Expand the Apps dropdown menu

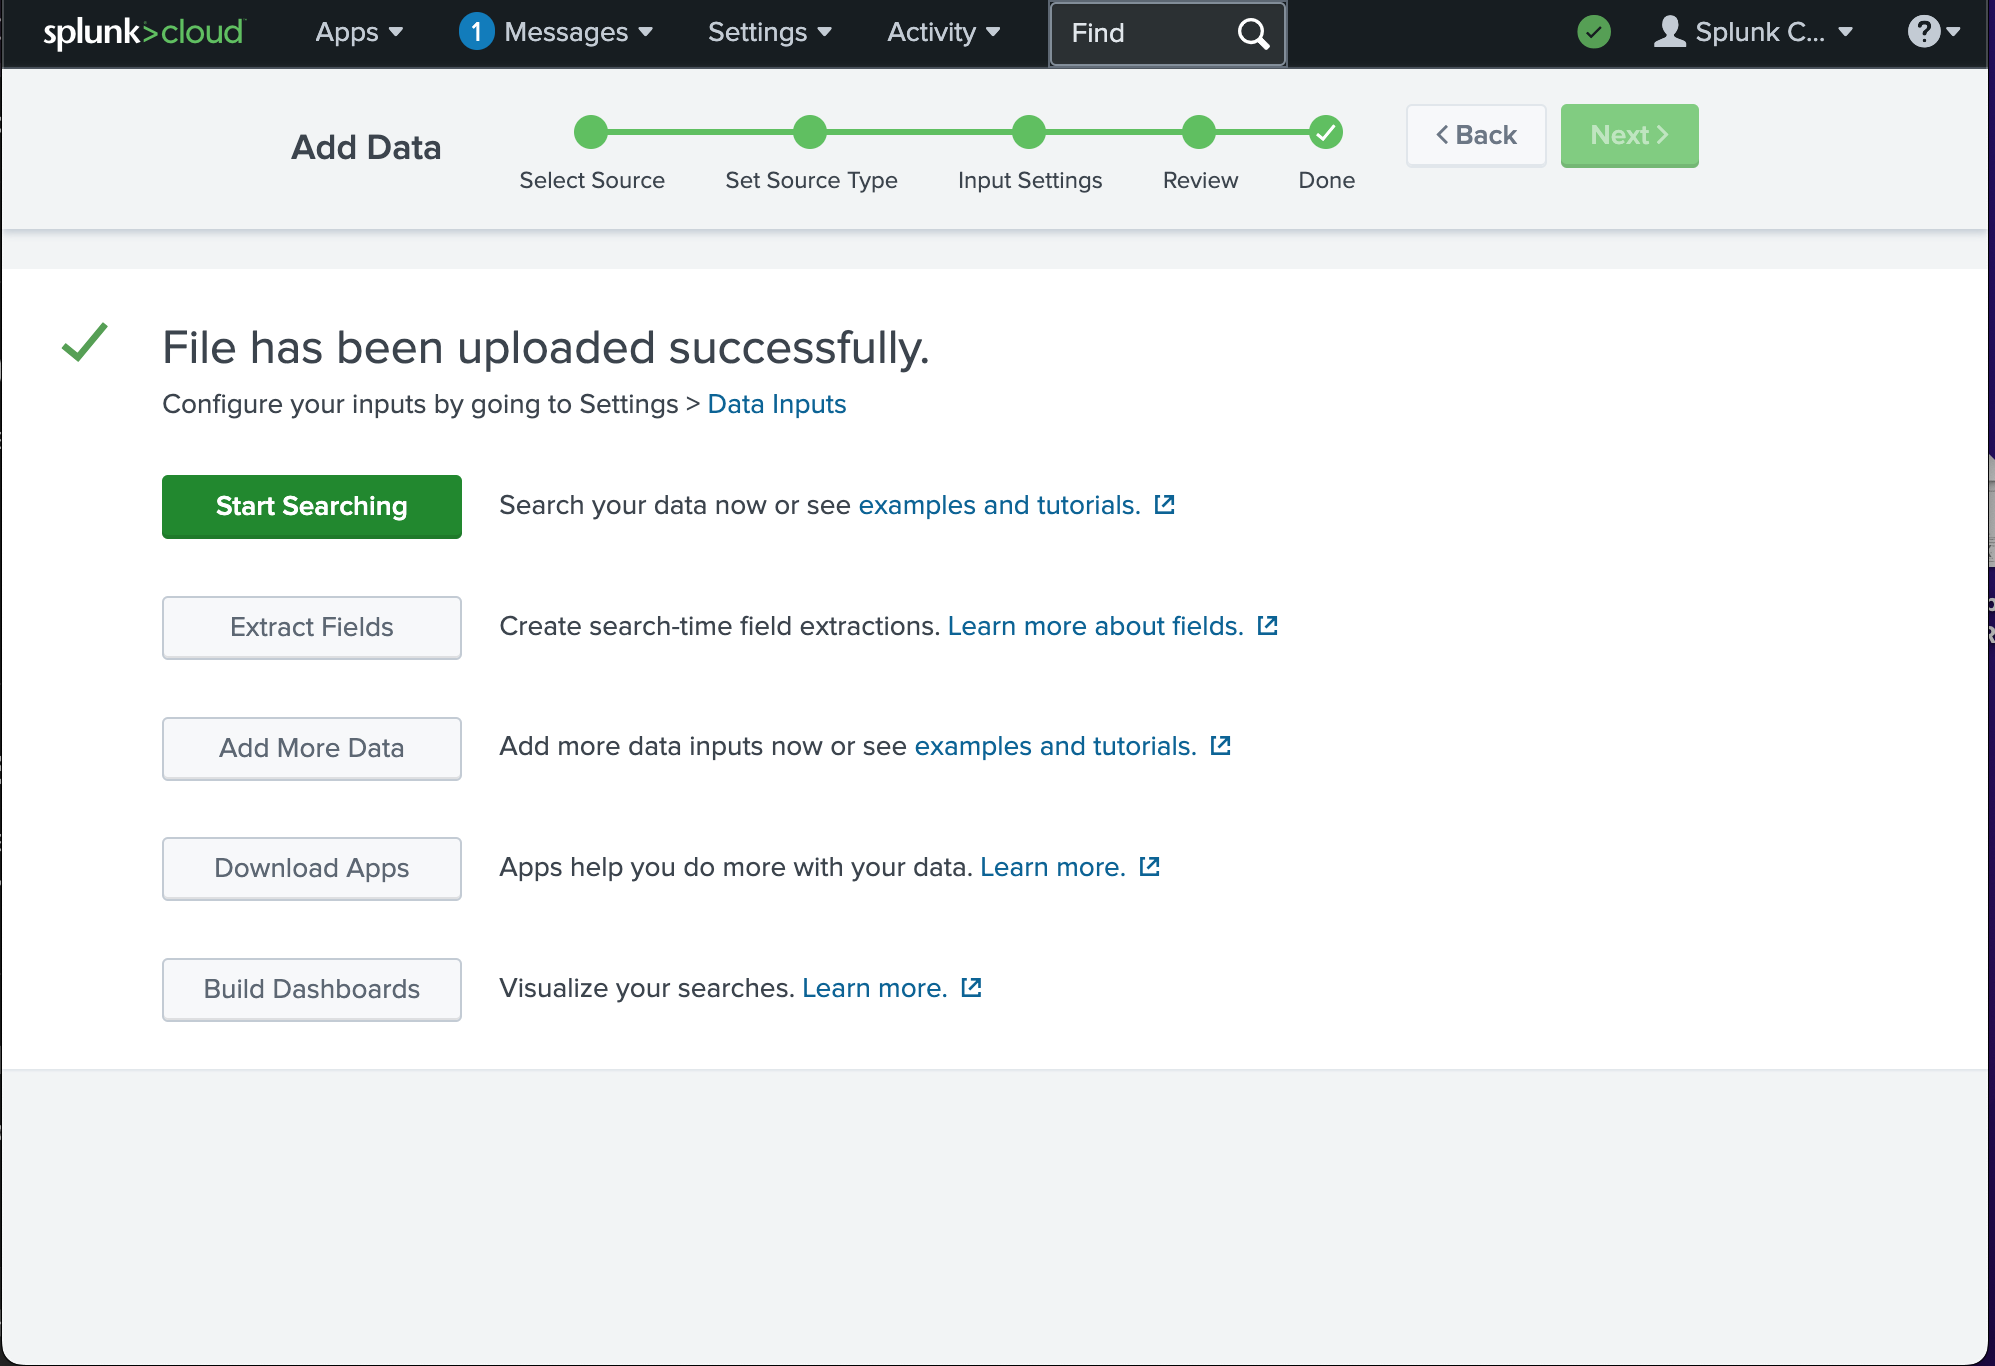359,32
